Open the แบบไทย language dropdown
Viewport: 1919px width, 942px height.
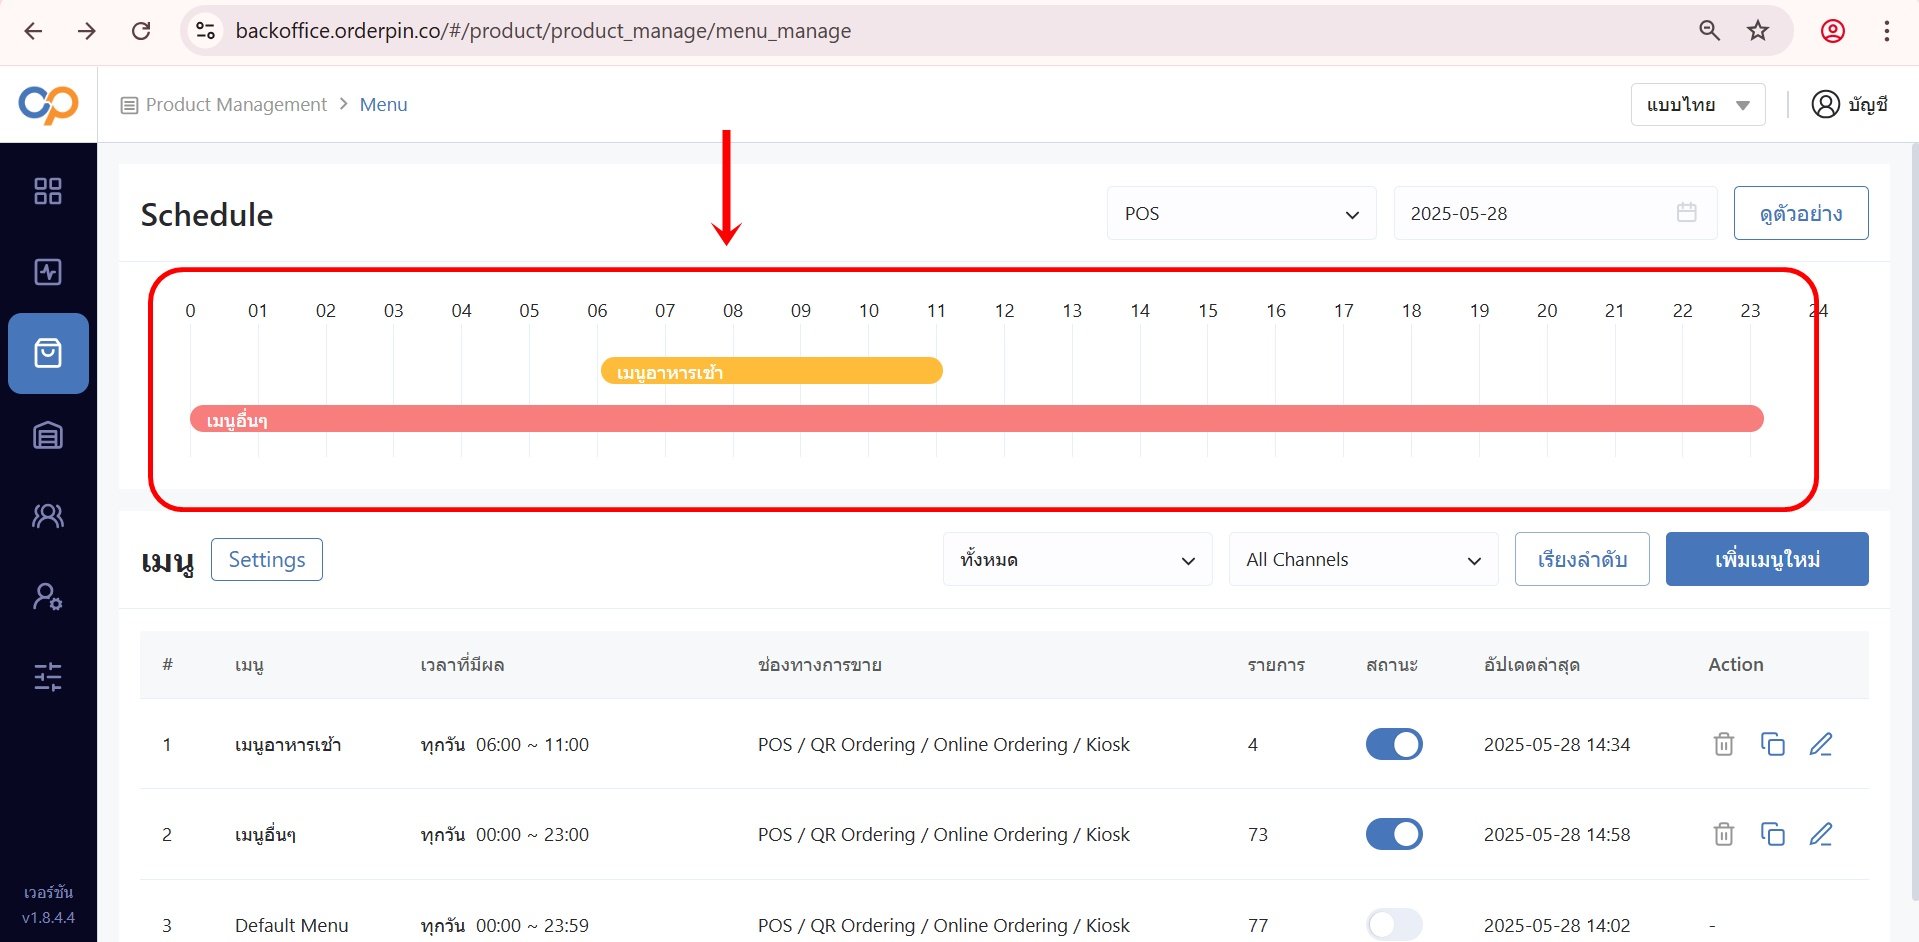pyautogui.click(x=1697, y=105)
